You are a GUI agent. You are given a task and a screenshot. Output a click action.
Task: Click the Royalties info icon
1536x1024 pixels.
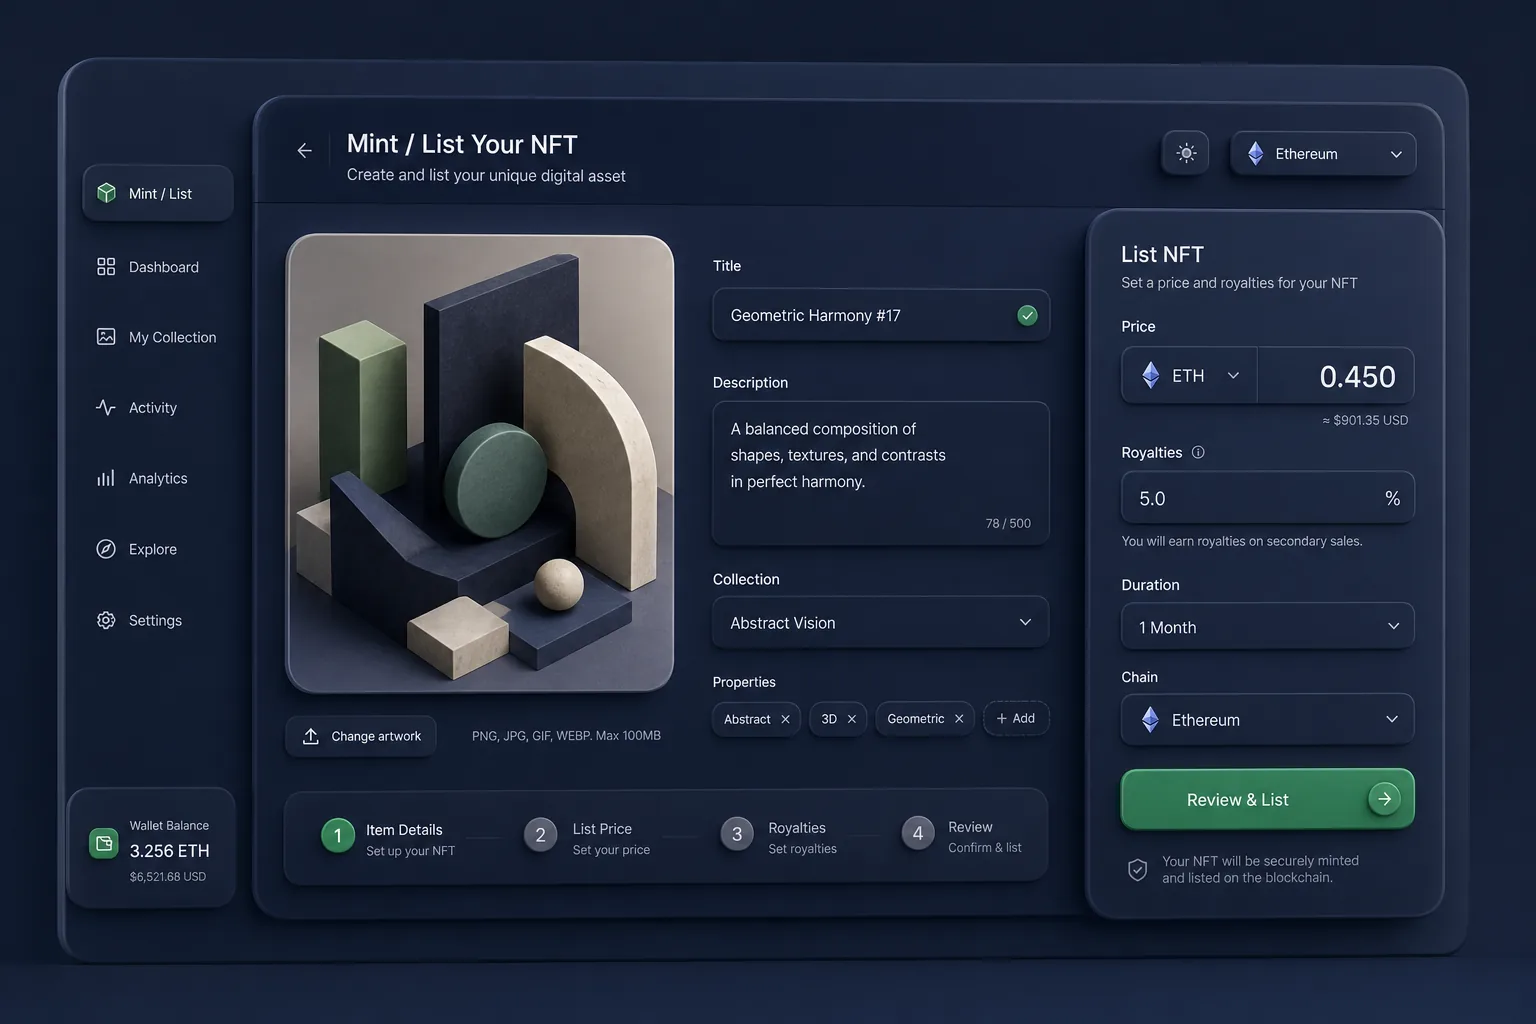coord(1198,452)
